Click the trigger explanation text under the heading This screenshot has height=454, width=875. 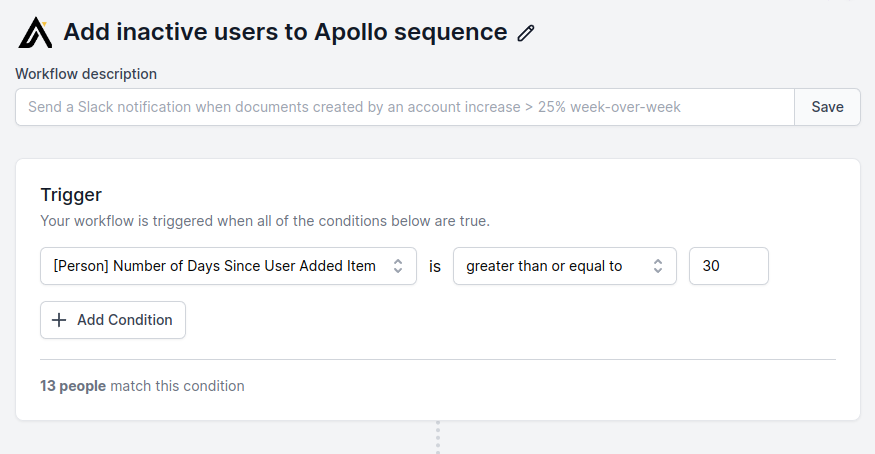point(264,220)
